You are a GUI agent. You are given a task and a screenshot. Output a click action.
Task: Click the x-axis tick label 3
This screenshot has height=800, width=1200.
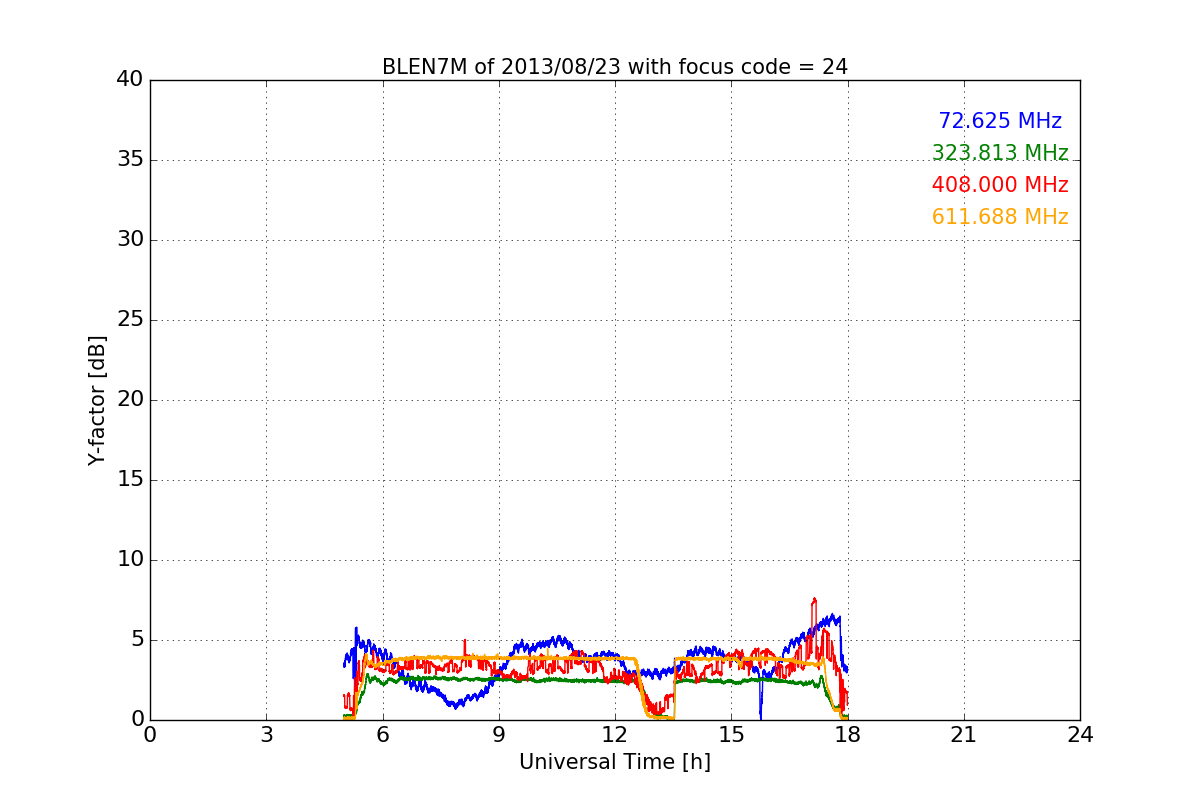coord(266,735)
